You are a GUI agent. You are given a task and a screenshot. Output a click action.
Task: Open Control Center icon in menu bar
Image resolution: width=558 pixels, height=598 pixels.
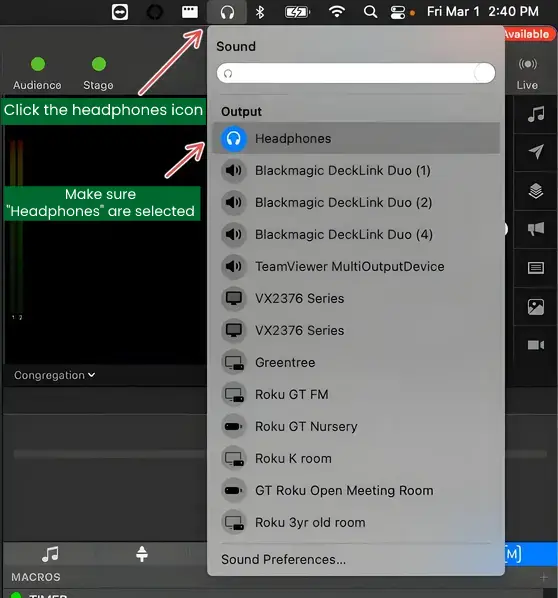point(397,12)
